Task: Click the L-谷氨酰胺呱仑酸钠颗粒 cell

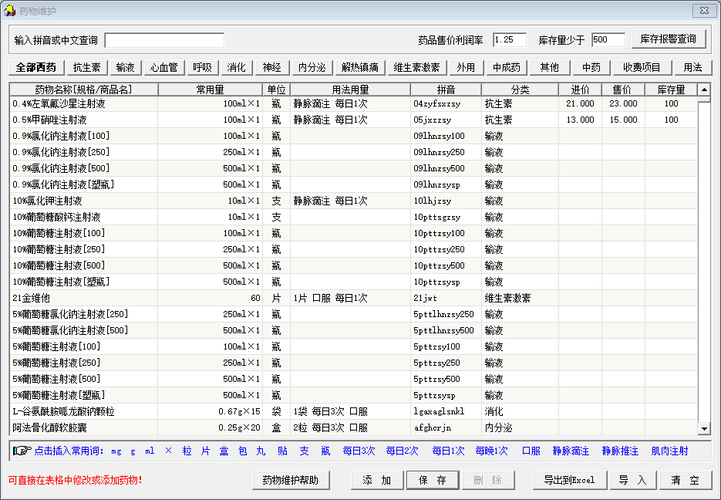Action: (x=84, y=411)
